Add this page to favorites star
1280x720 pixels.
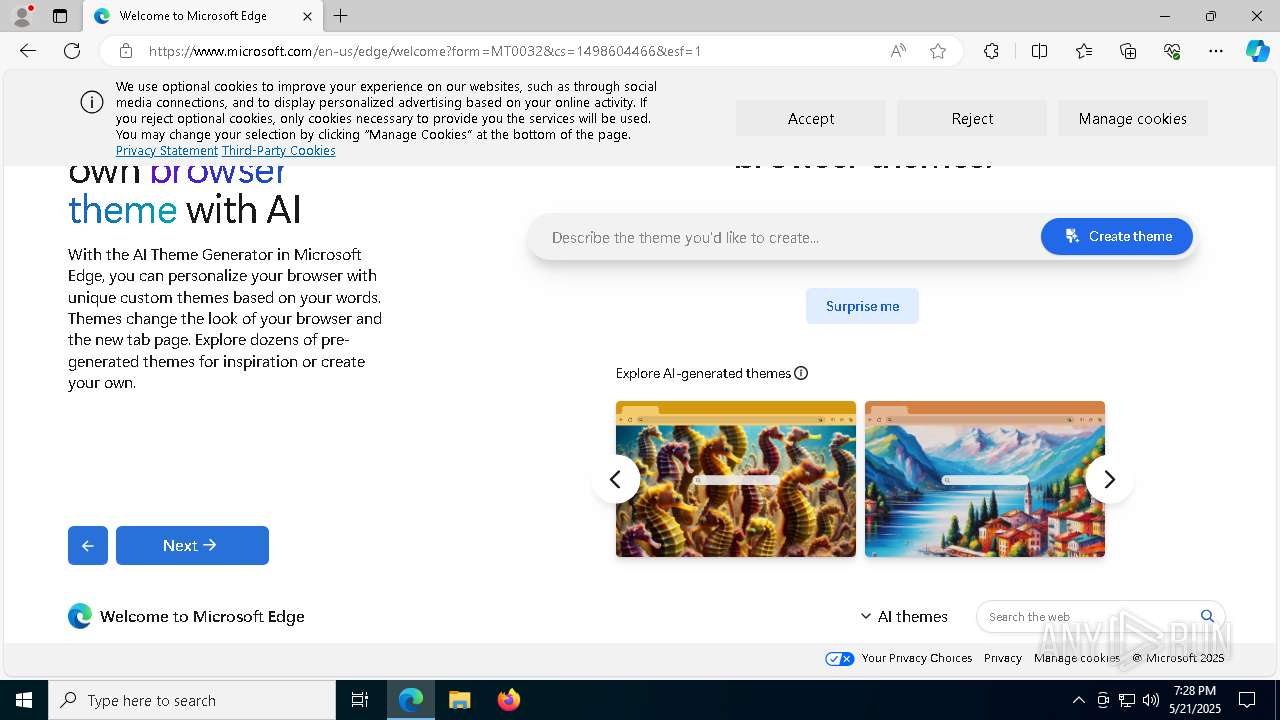coord(938,51)
